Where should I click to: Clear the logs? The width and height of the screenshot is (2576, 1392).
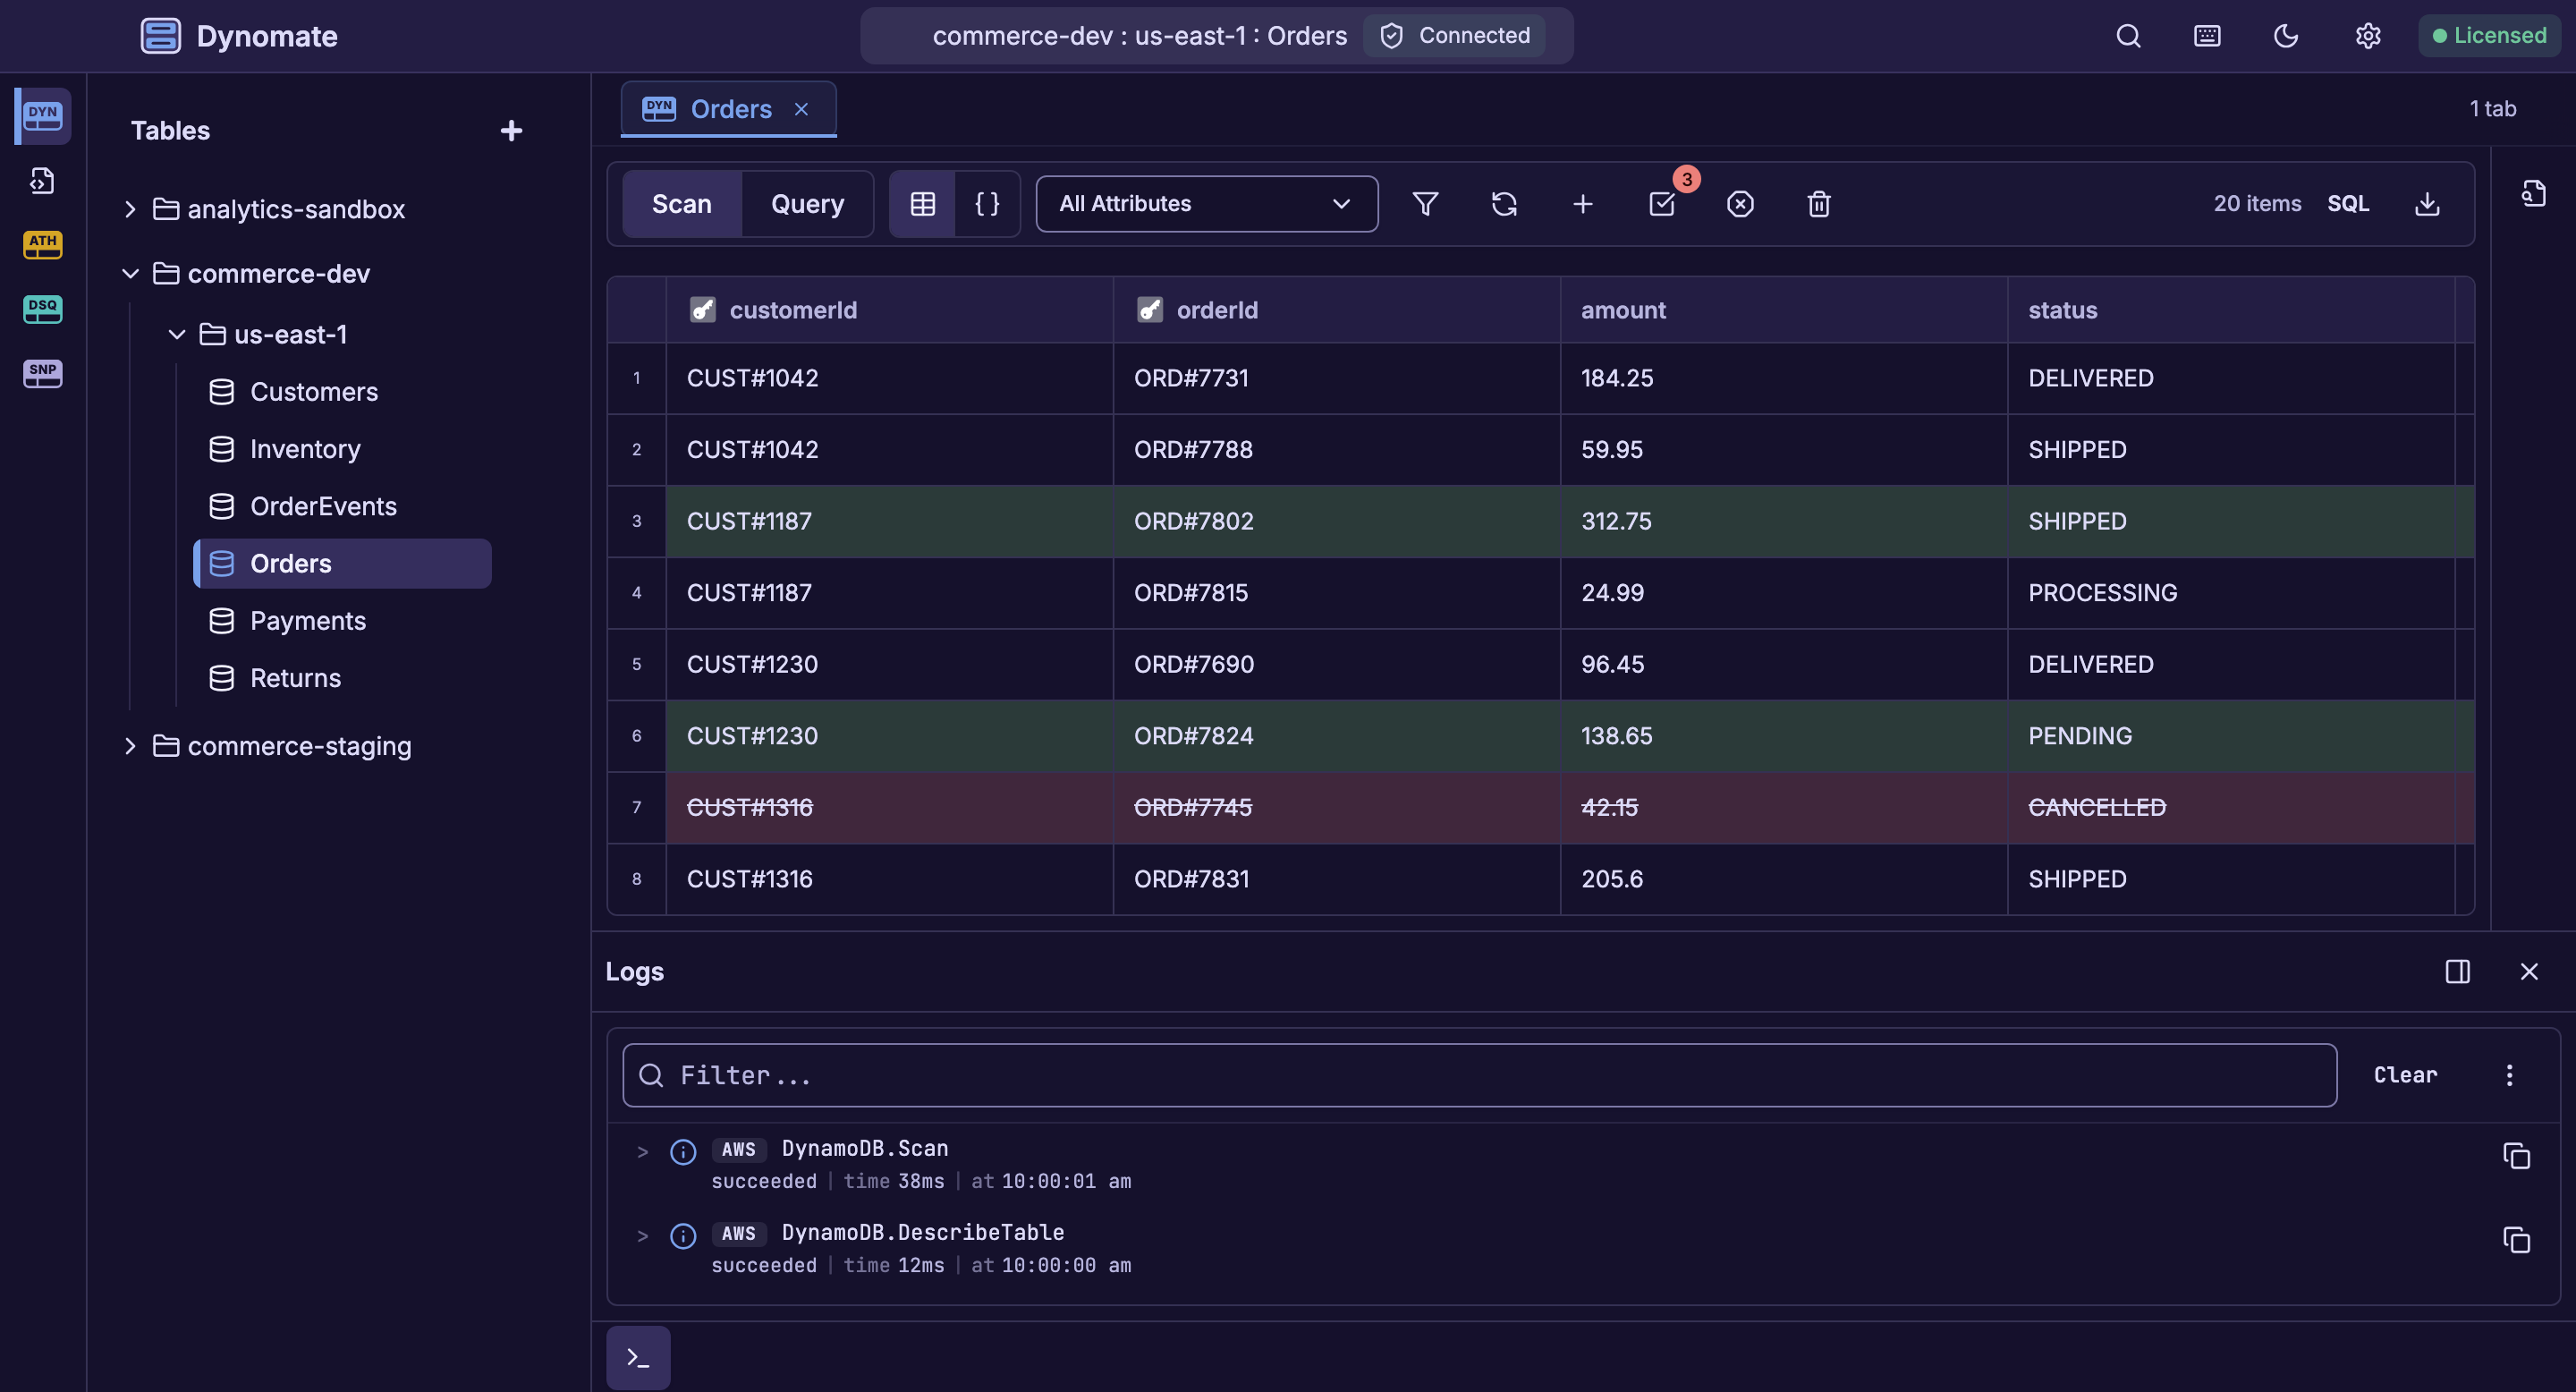pyautogui.click(x=2405, y=1075)
